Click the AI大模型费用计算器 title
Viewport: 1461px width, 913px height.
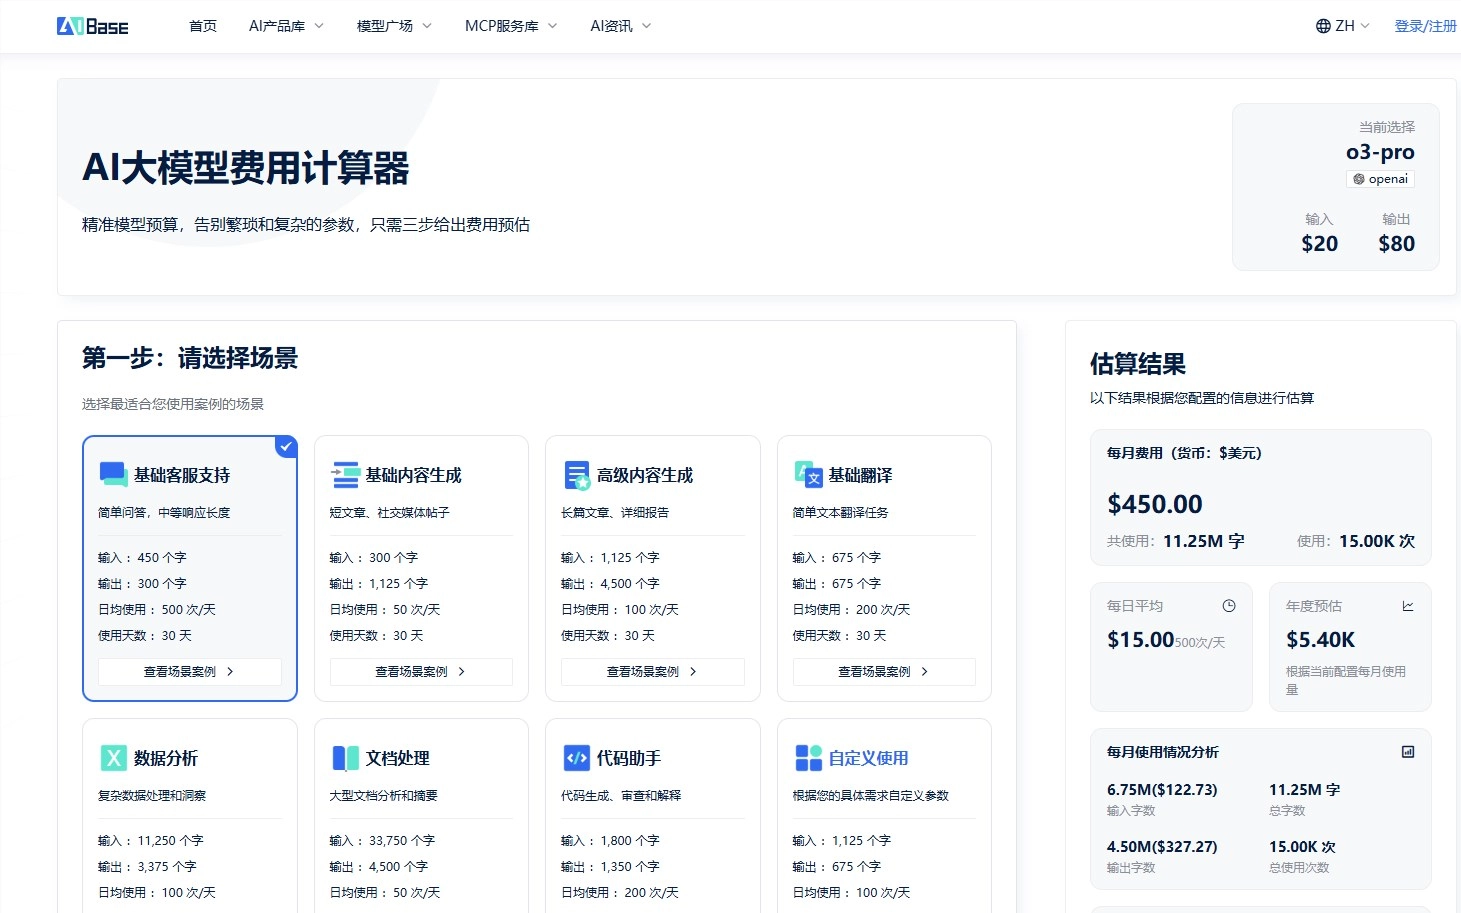(246, 168)
